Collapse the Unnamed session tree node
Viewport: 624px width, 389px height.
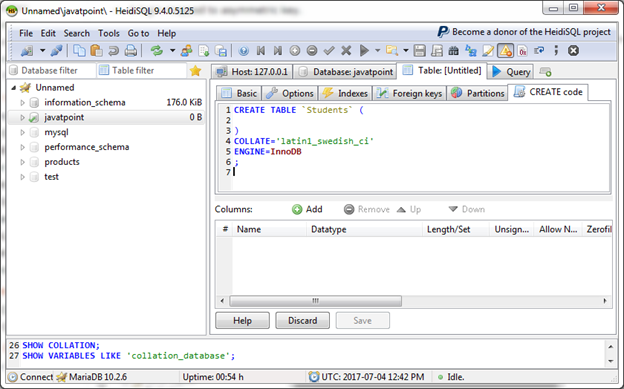pyautogui.click(x=14, y=88)
